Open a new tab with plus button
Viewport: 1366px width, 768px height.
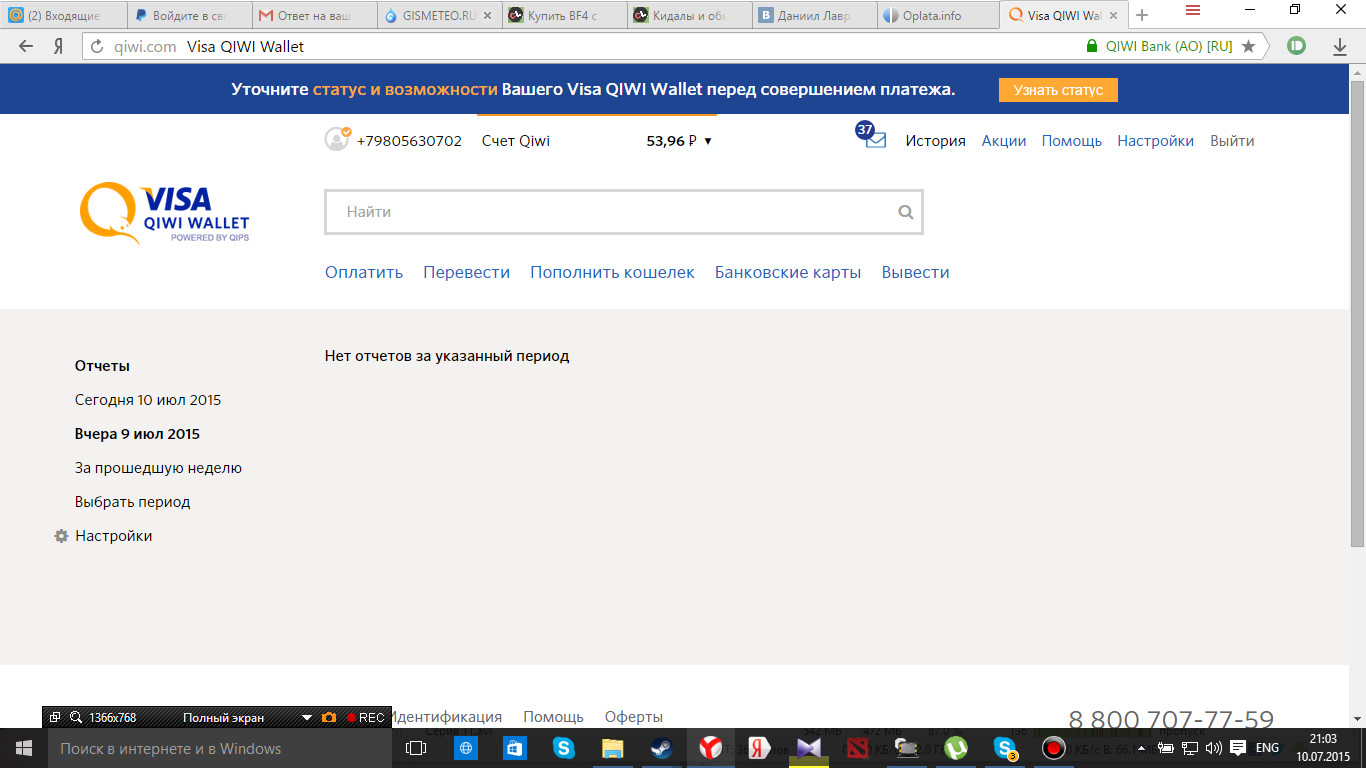[1142, 15]
